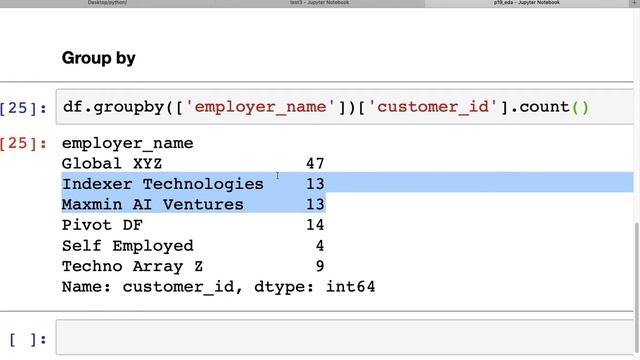
Task: Click the empty code cell at bottom
Action: pyautogui.click(x=344, y=337)
